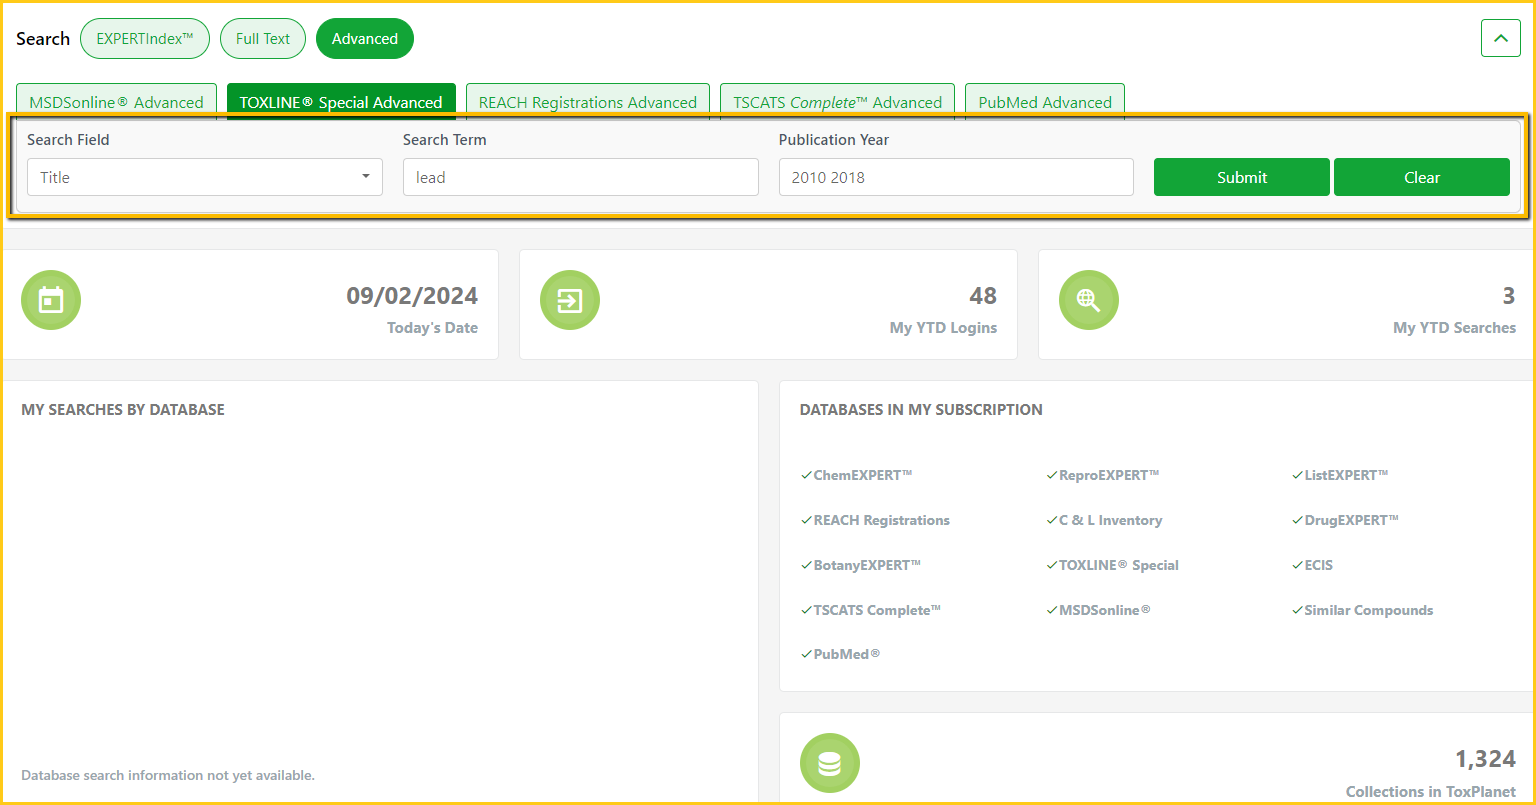Click the globe search icon for YTD Searches
This screenshot has width=1536, height=805.
pyautogui.click(x=1088, y=300)
